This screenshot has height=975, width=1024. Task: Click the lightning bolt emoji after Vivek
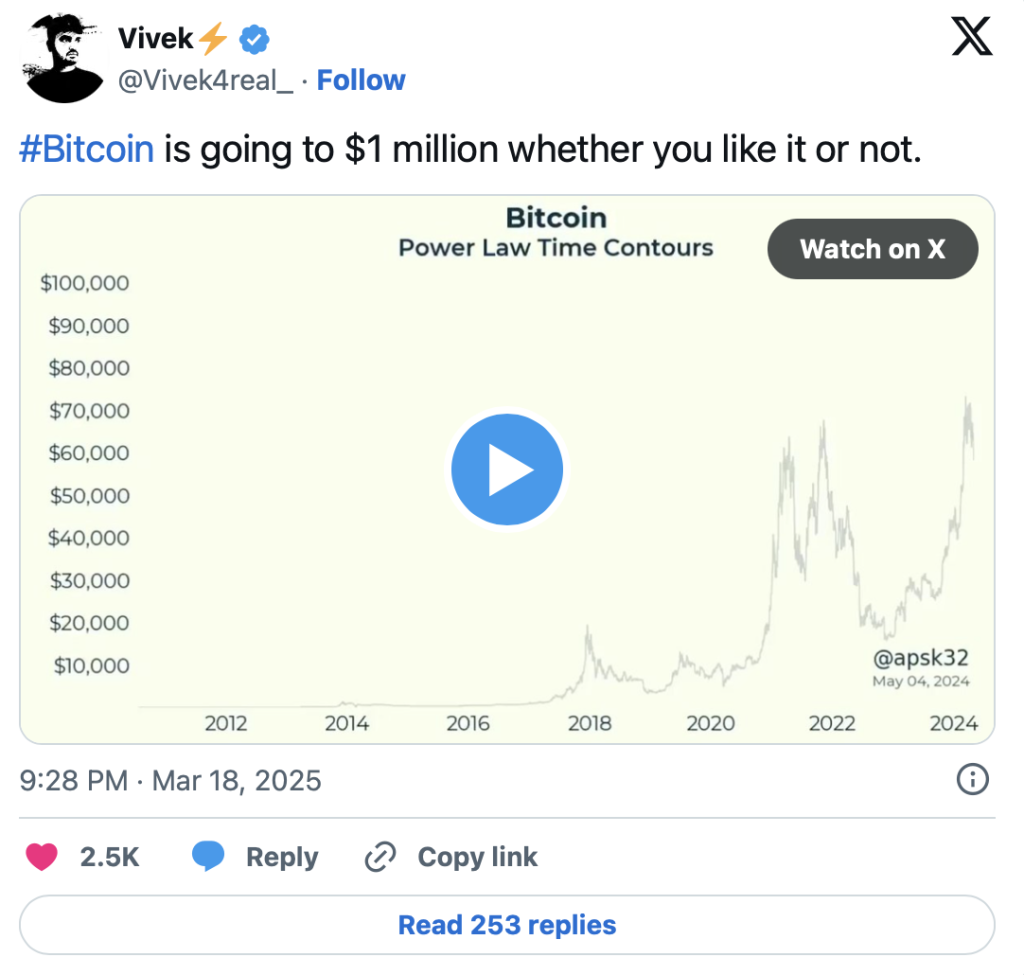(x=212, y=39)
